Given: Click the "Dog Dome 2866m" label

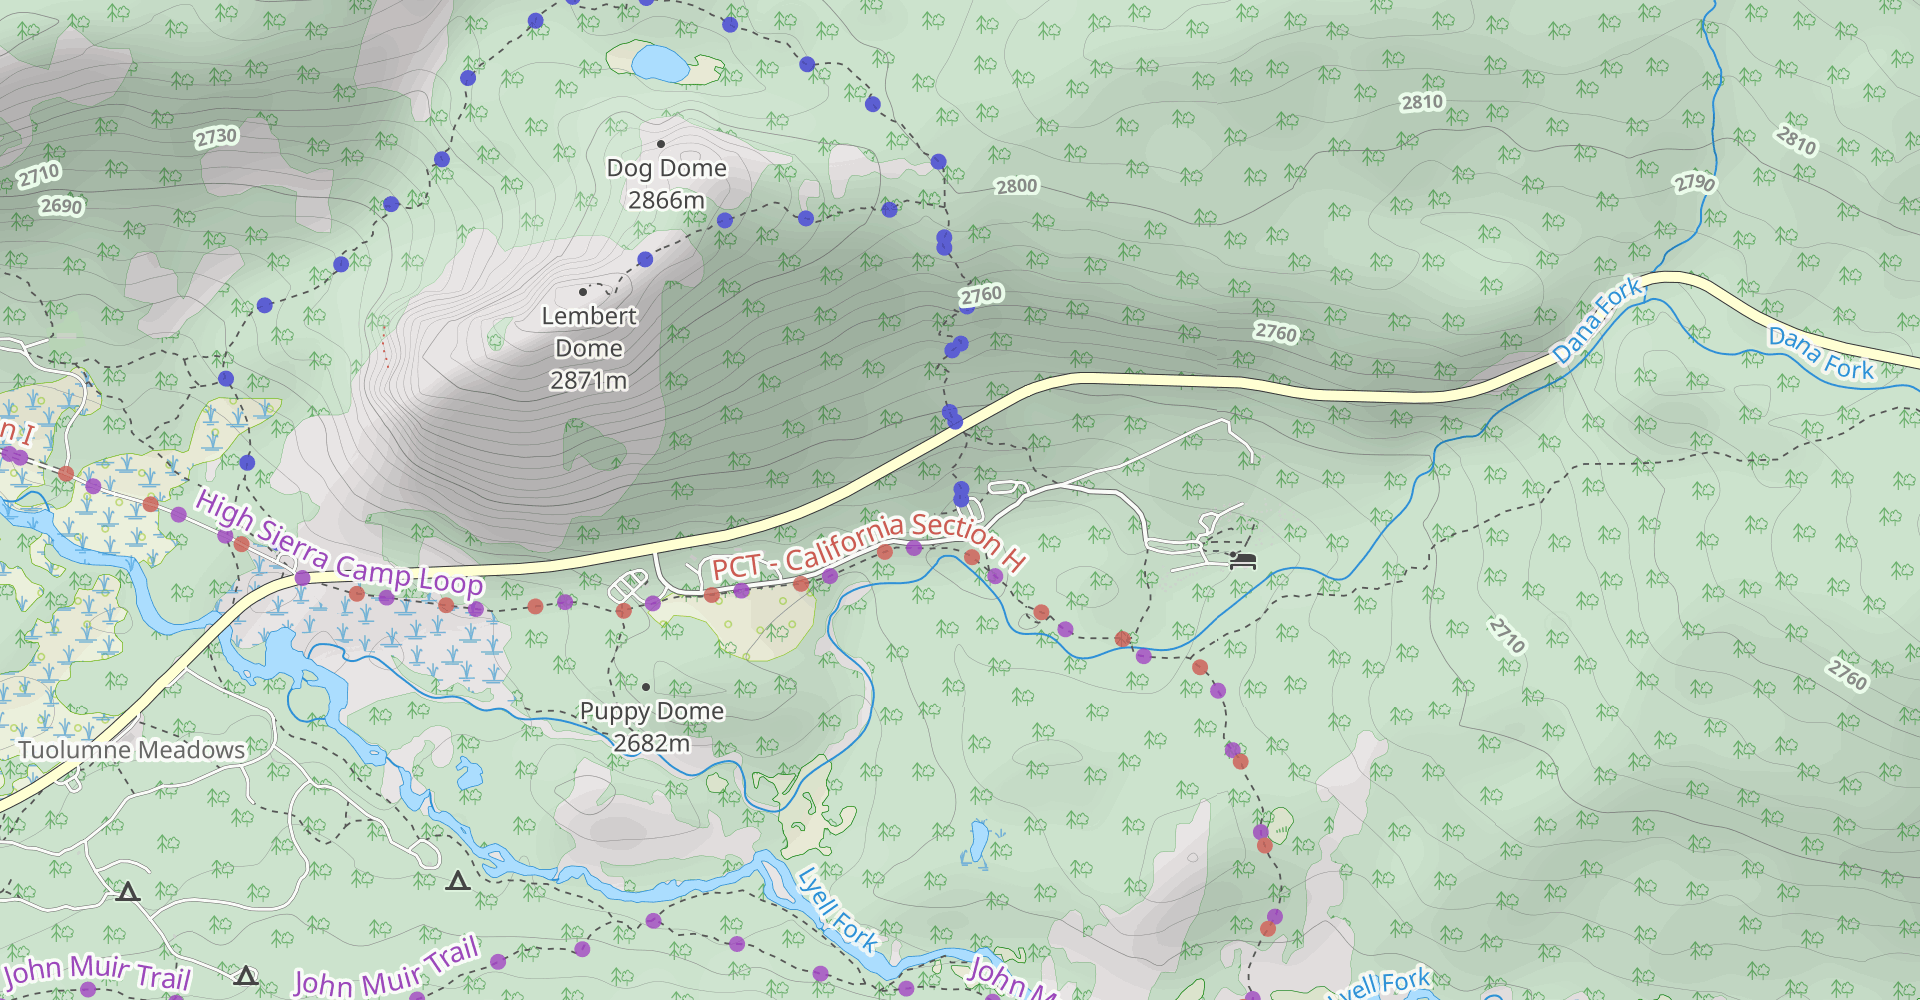Looking at the screenshot, I should point(667,184).
